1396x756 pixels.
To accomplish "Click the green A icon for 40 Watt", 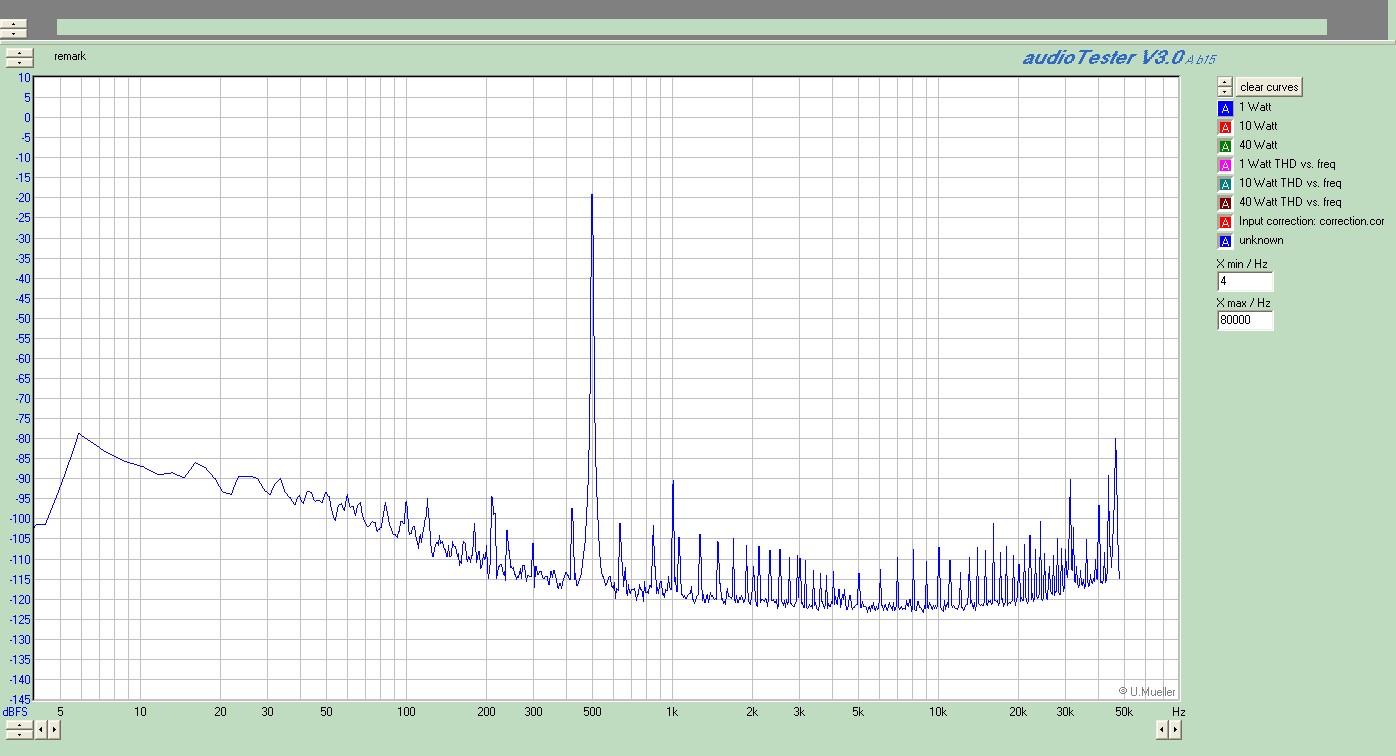I will point(1225,145).
